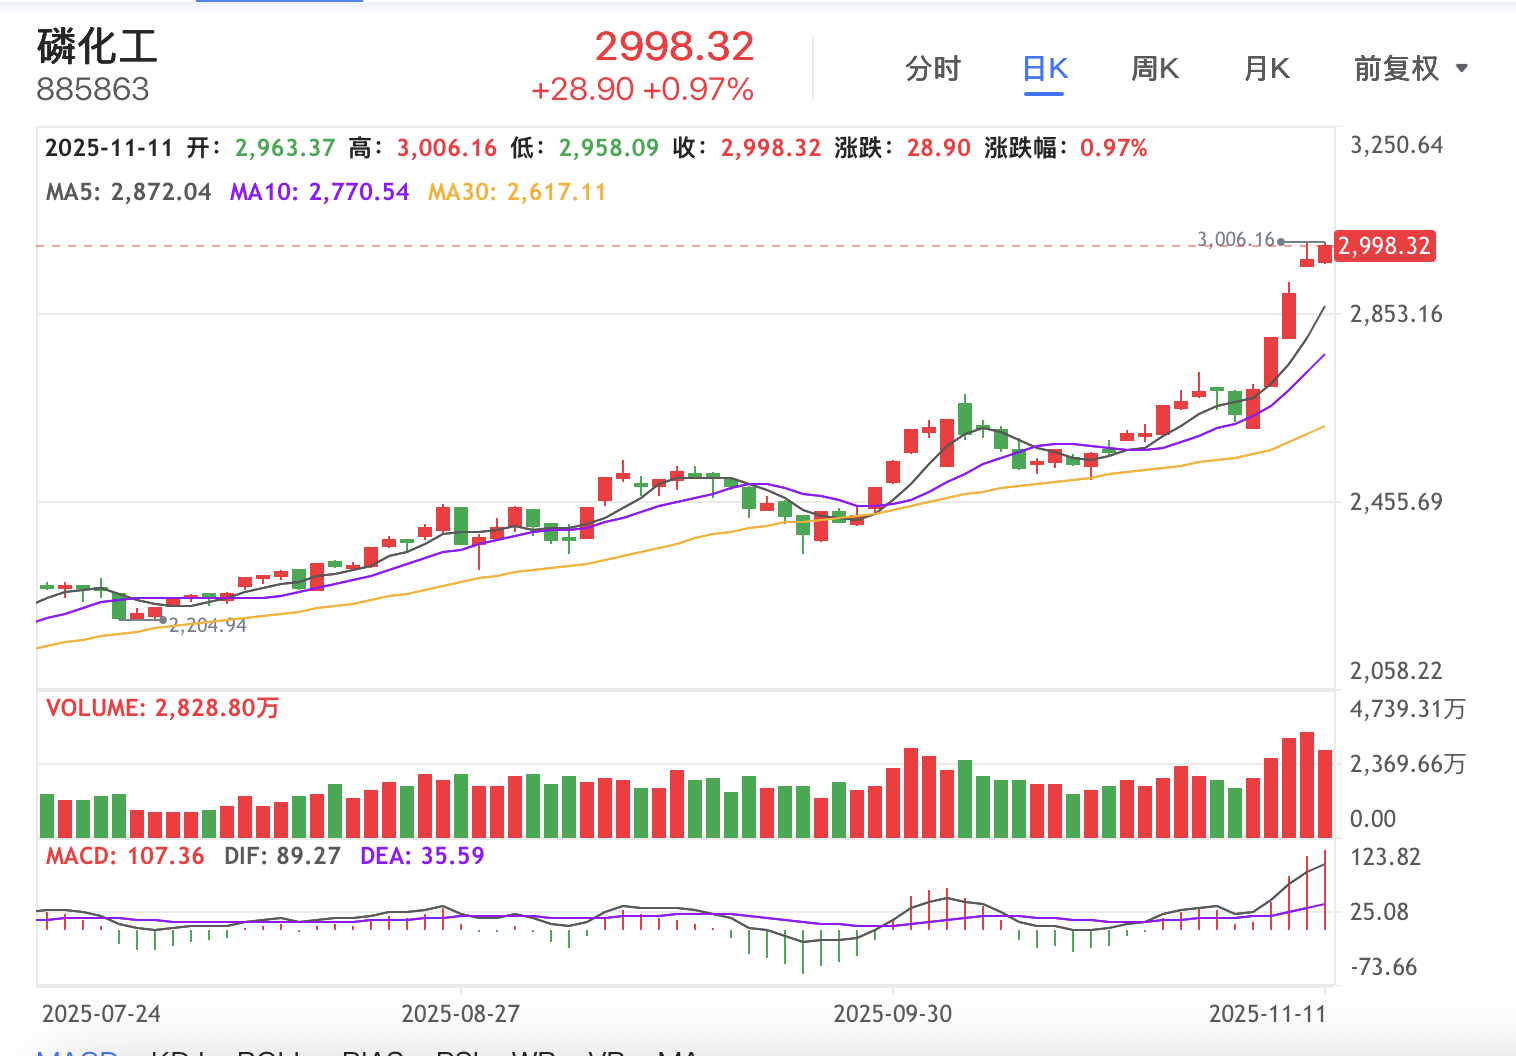Select the BIAS indicator tab at bottom
Viewport: 1516px width, 1056px height.
(372, 1052)
